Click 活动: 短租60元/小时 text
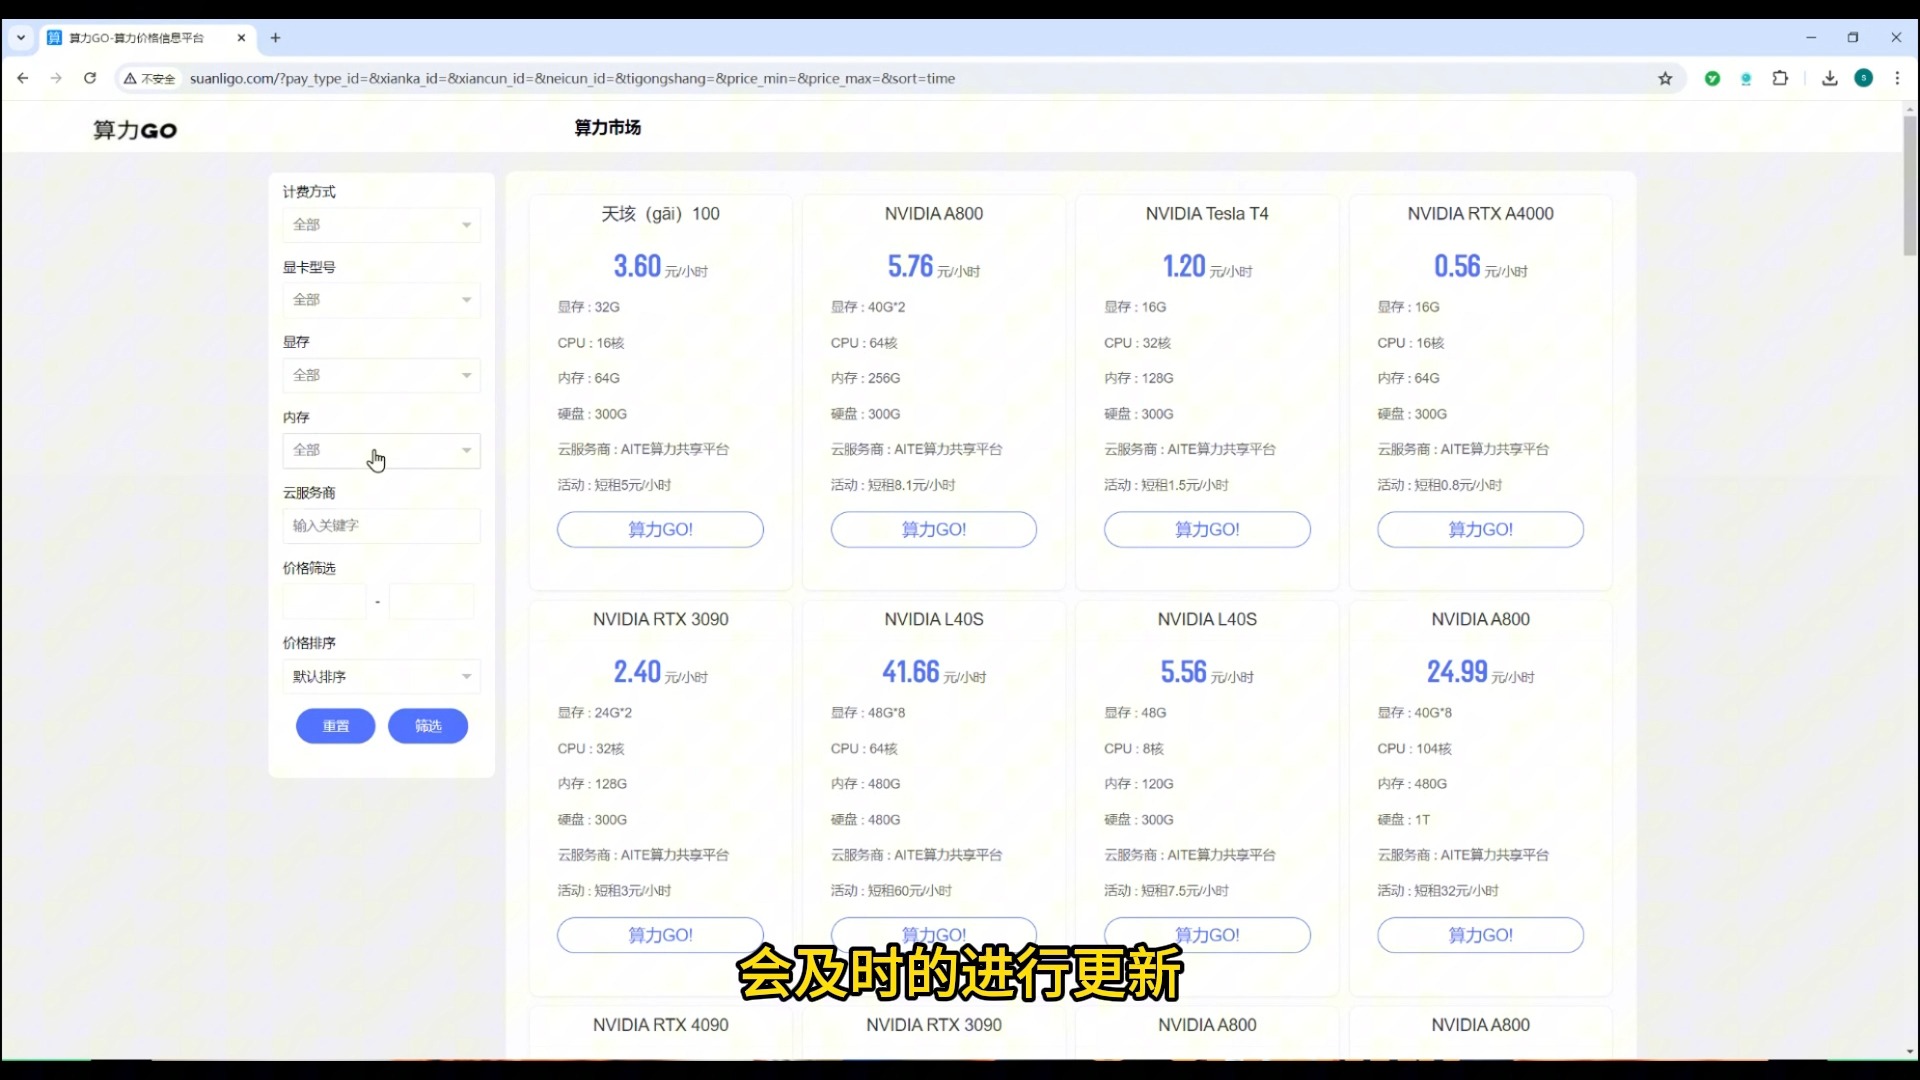This screenshot has width=1920, height=1080. 891,891
